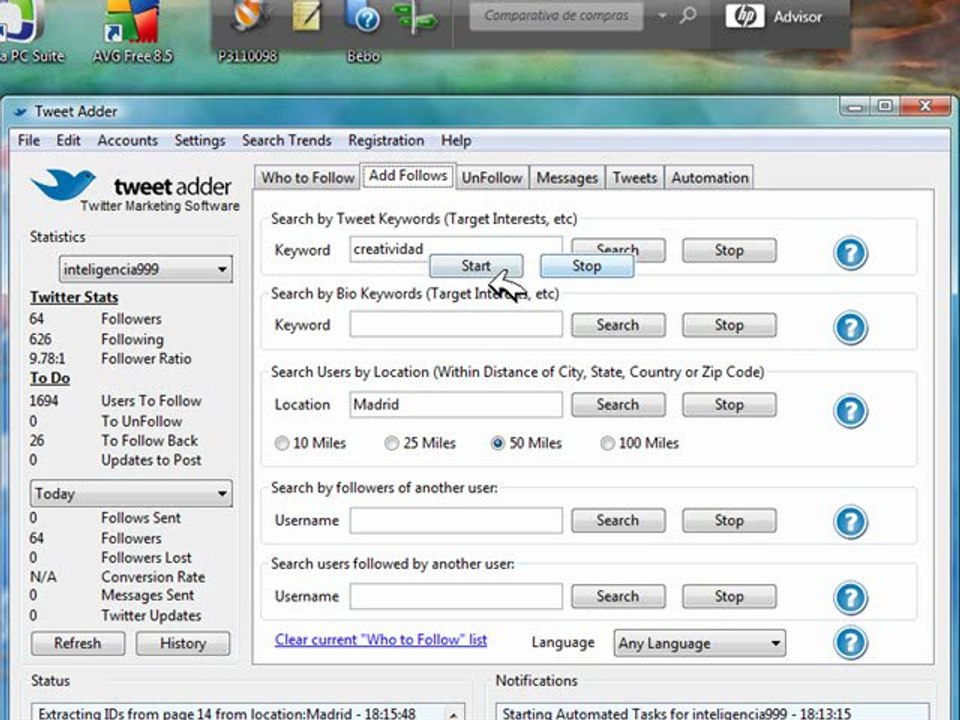
Task: Open the Any Language dropdown
Action: (x=700, y=643)
